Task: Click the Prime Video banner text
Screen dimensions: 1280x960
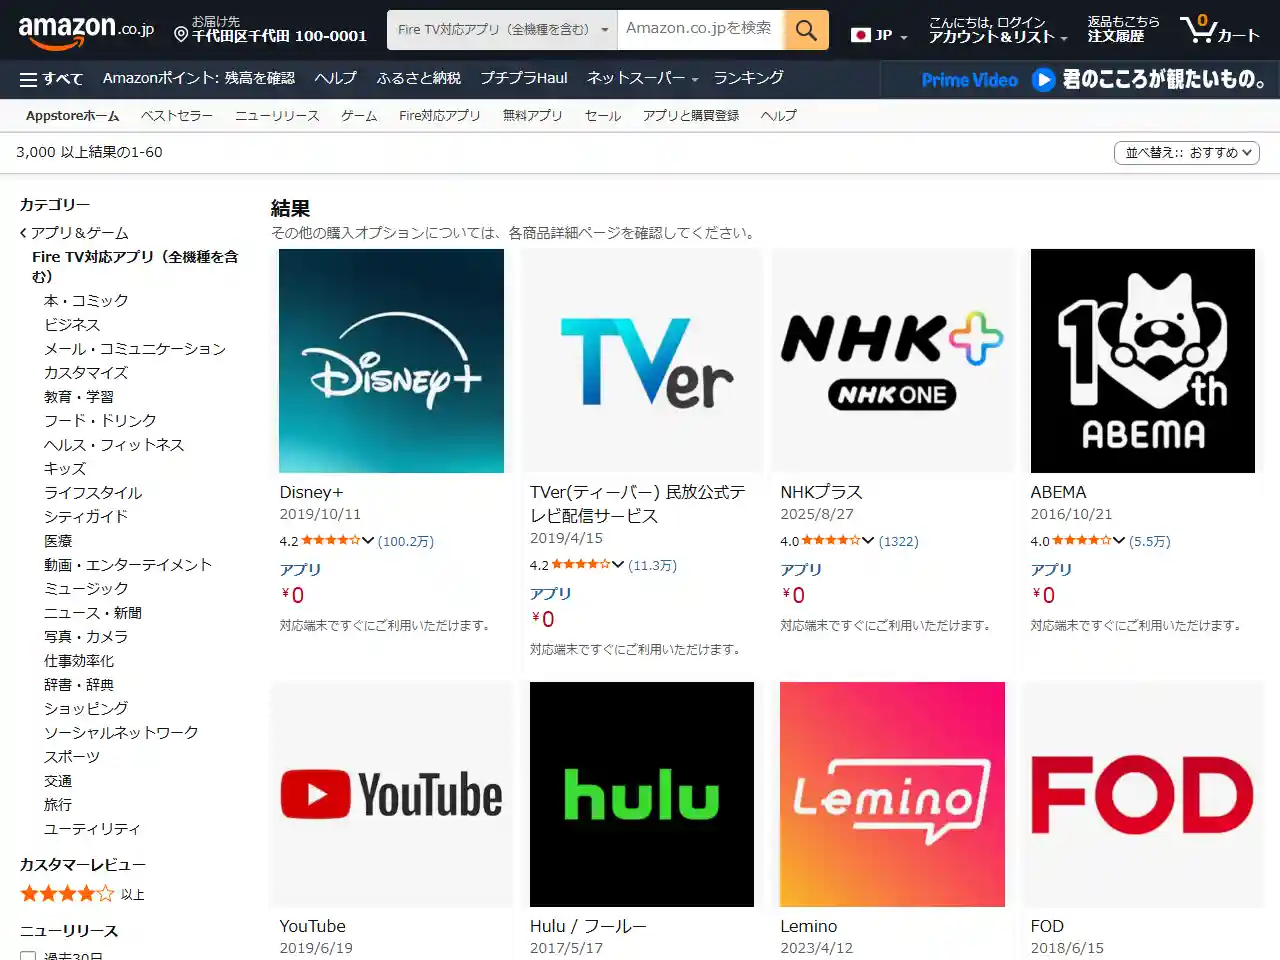Action: (x=970, y=80)
